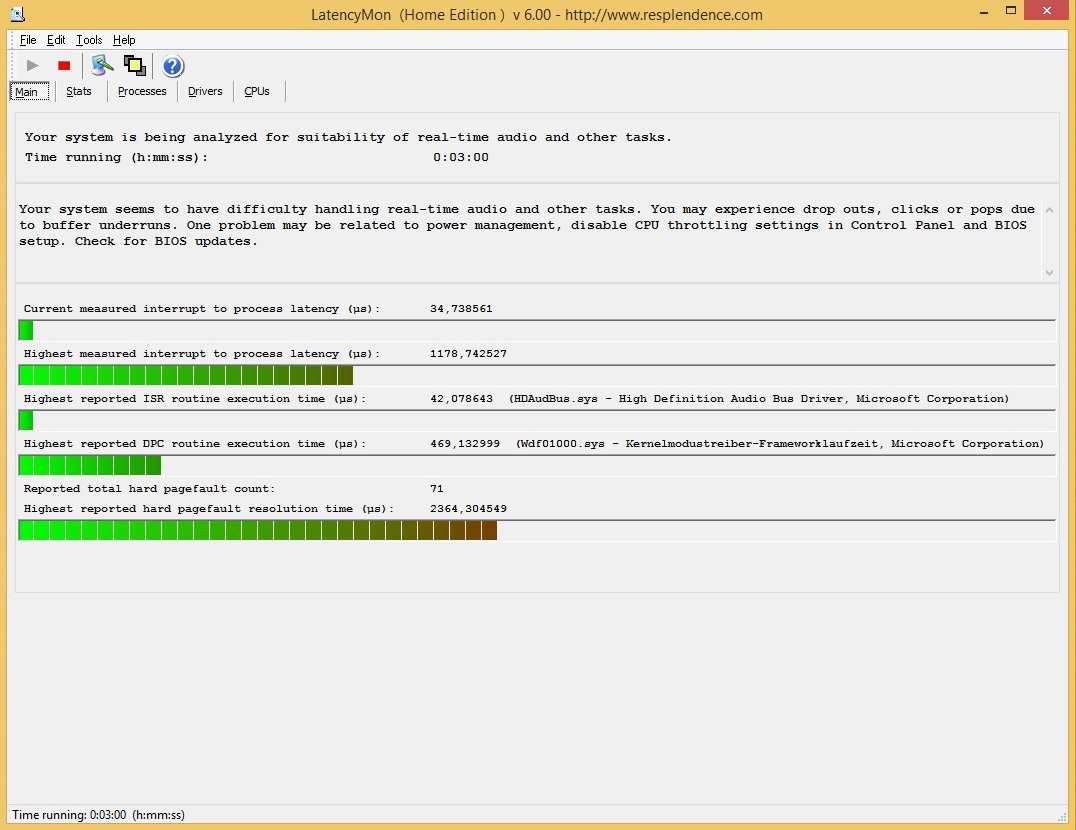Select the Main tab
Viewport: 1076px width, 830px height.
[29, 91]
